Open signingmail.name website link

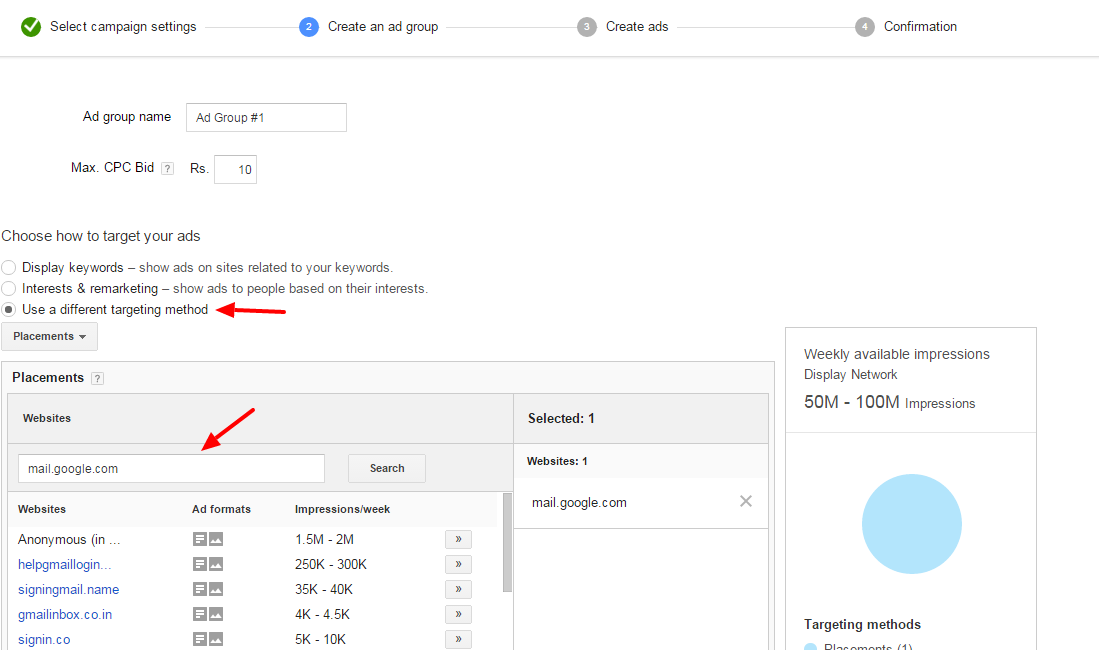tap(69, 590)
